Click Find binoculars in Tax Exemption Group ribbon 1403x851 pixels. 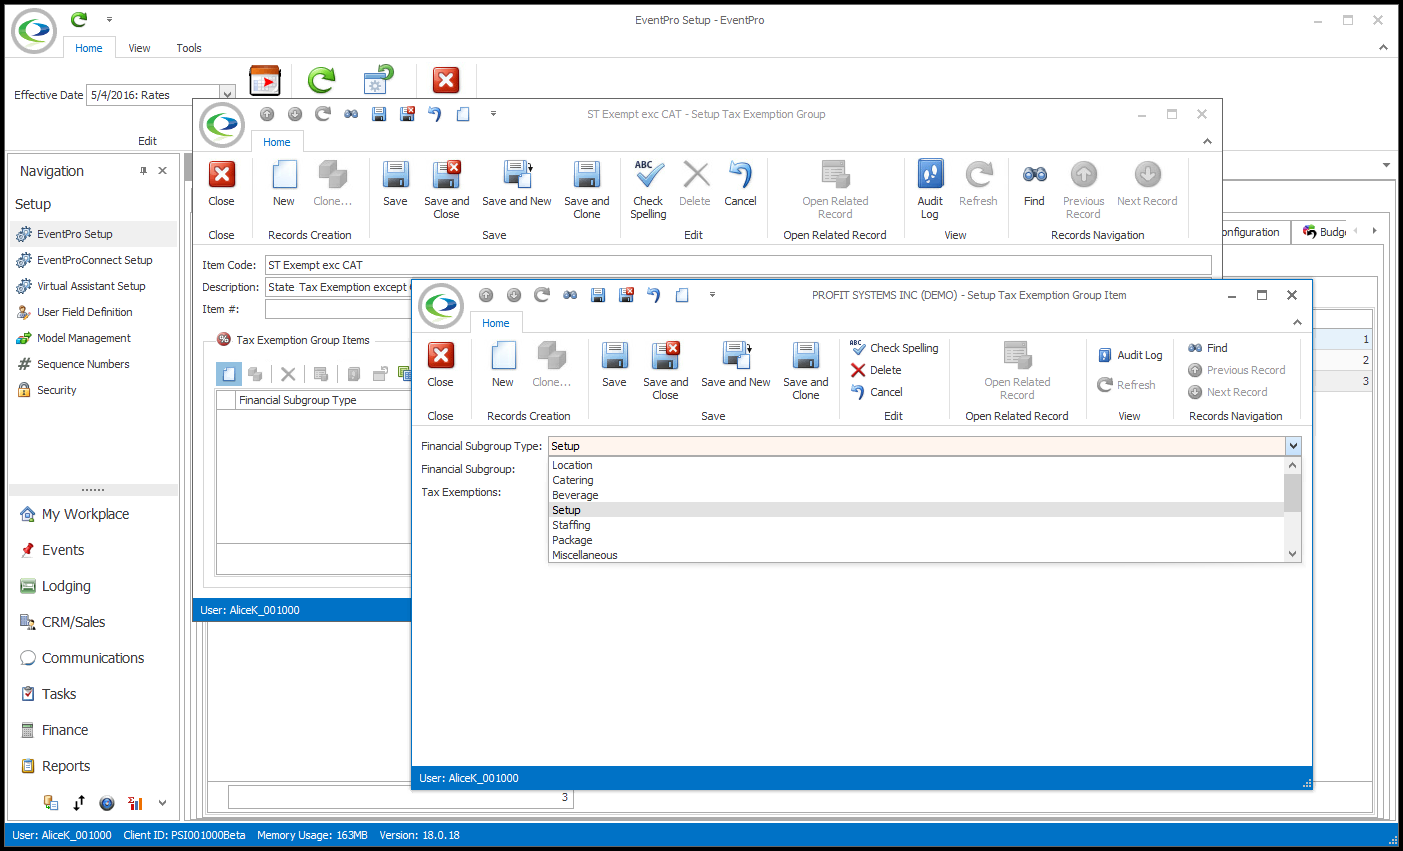[1034, 184]
